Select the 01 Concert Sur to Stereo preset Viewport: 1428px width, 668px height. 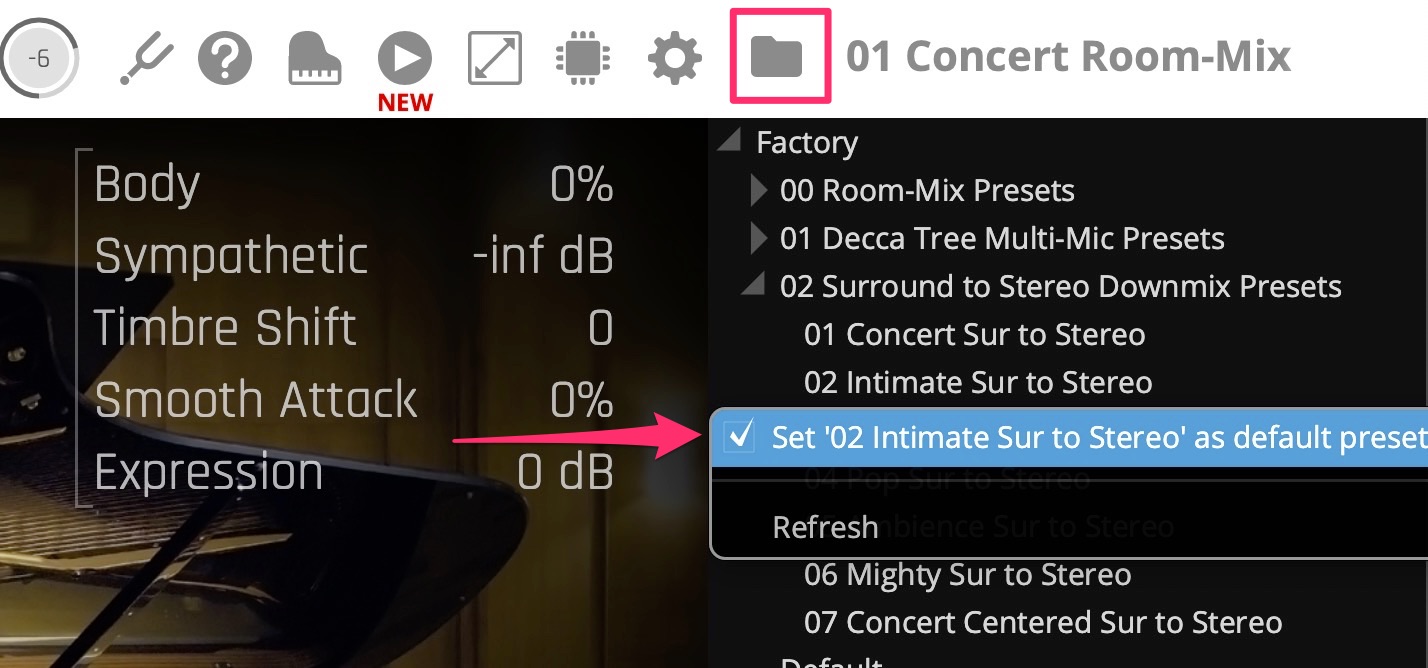point(974,334)
